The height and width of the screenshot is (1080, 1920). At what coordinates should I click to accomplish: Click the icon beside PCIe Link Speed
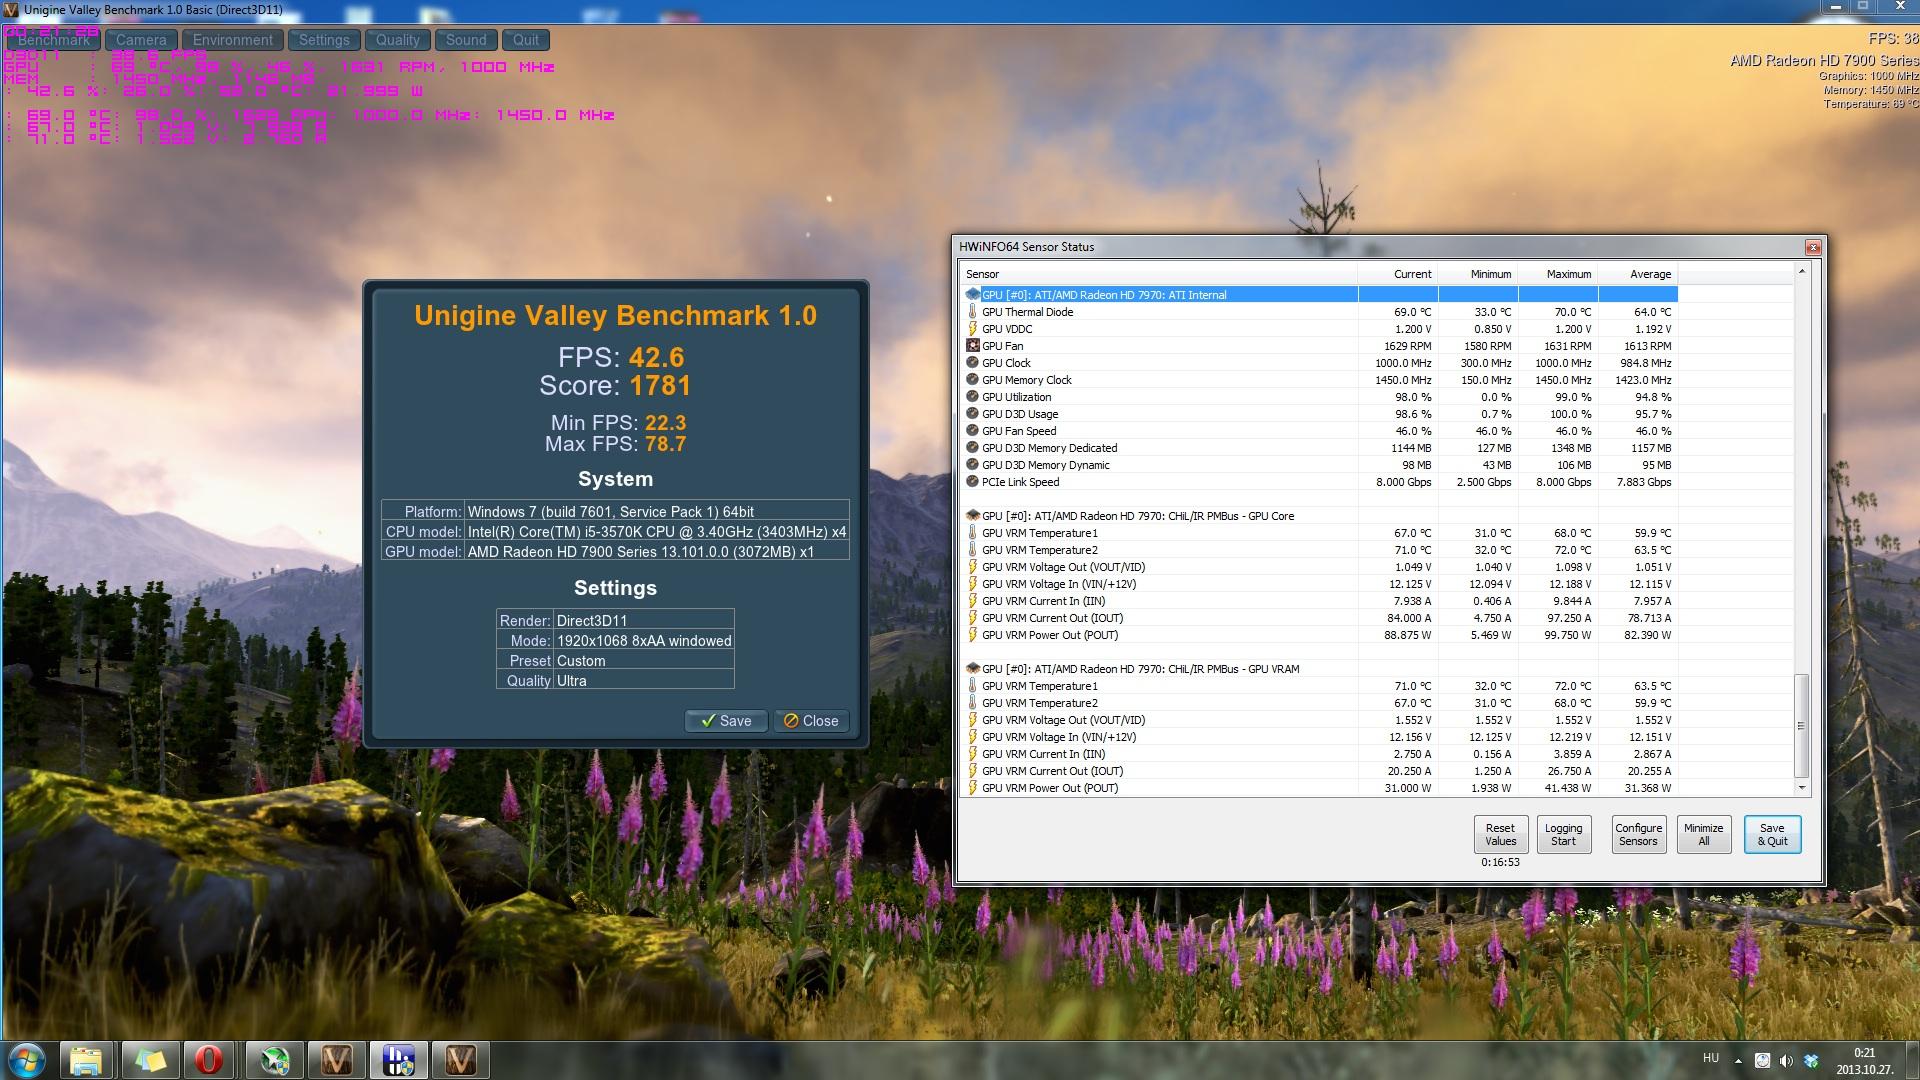tap(972, 482)
